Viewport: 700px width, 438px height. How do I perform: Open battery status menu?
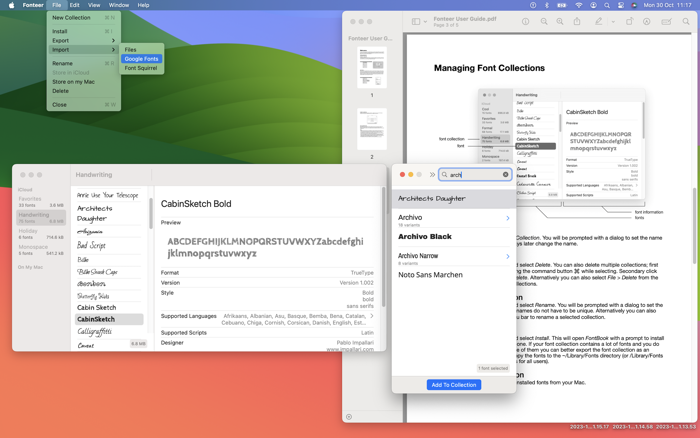click(562, 5)
